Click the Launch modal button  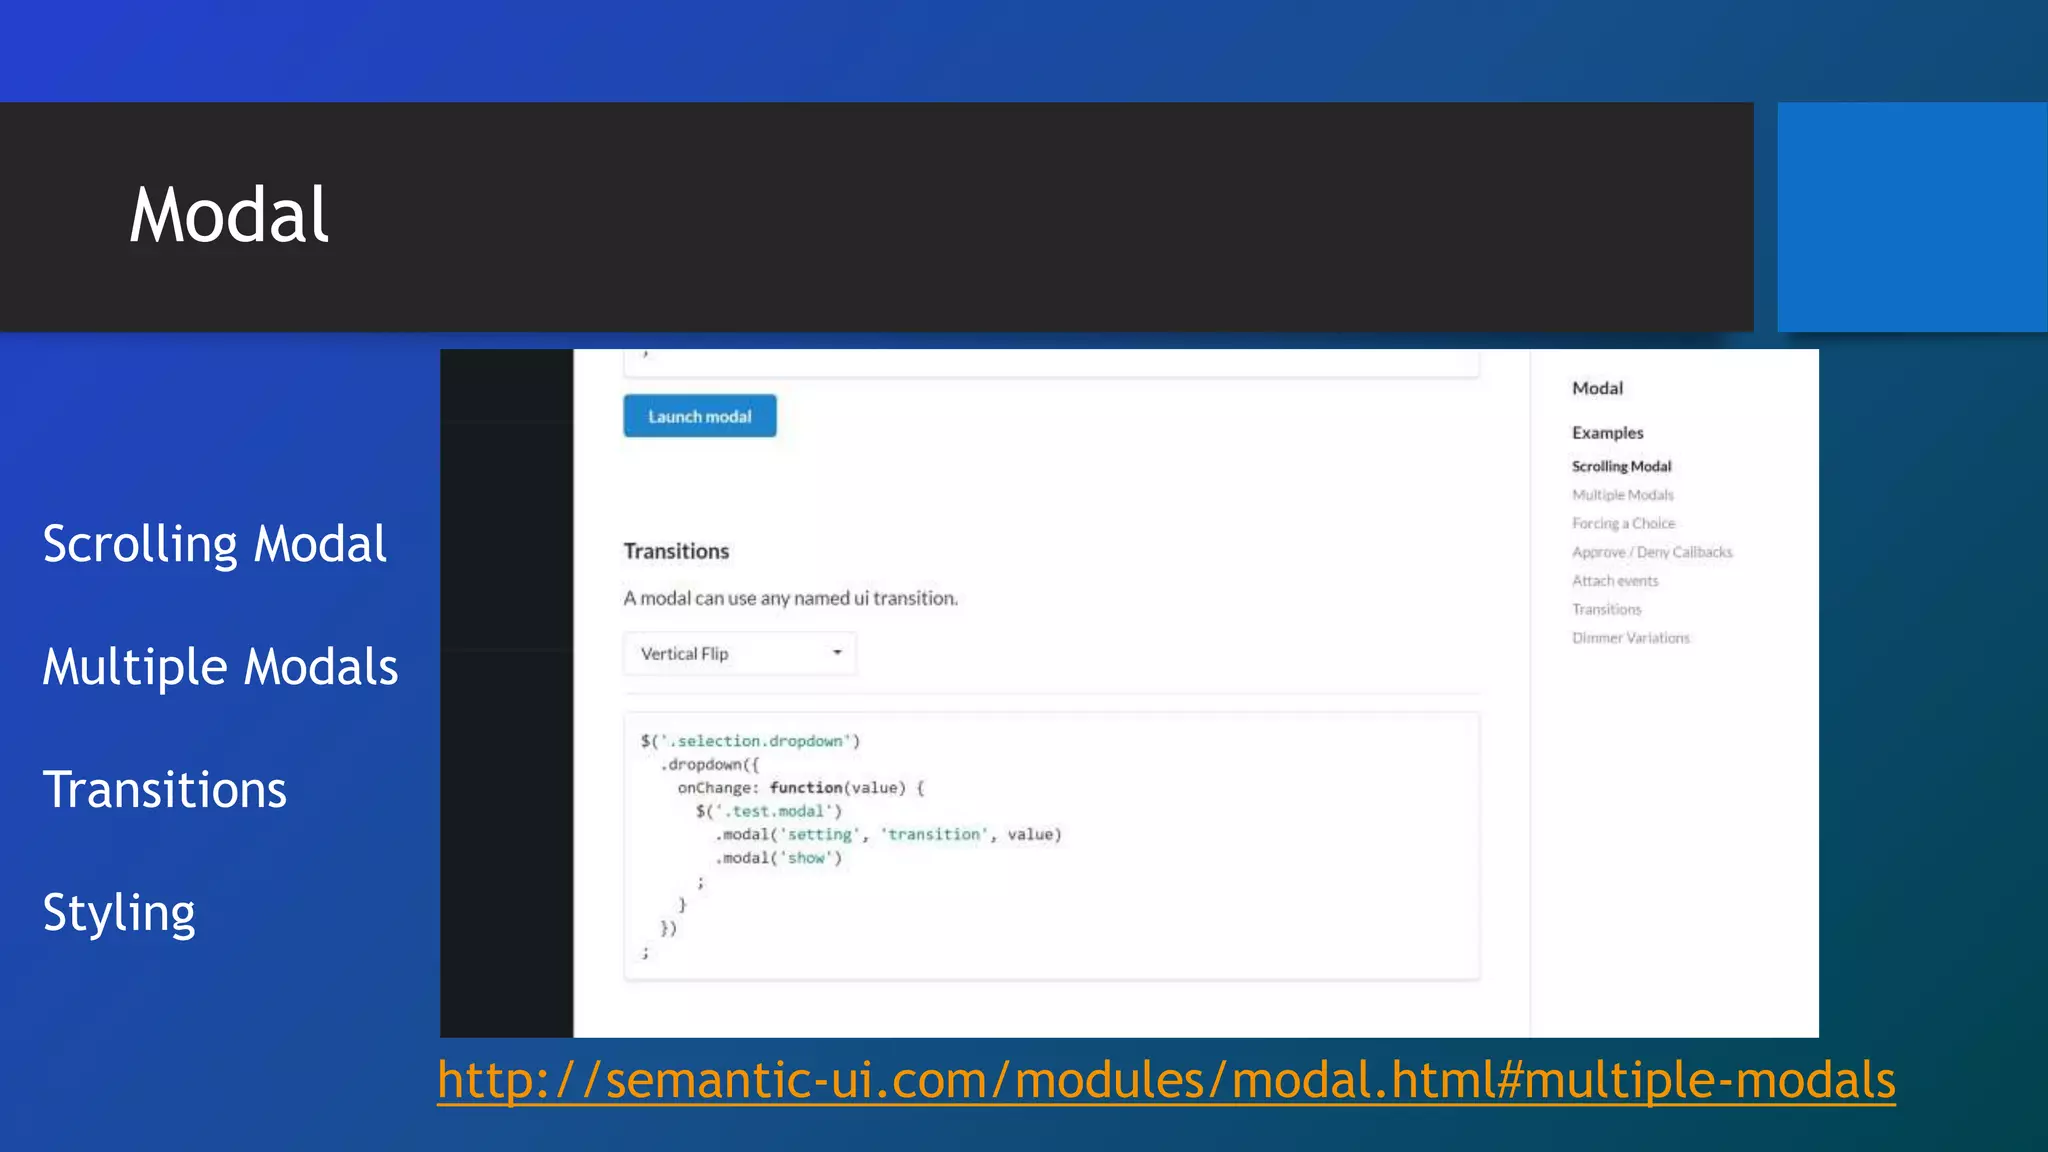pyautogui.click(x=699, y=416)
